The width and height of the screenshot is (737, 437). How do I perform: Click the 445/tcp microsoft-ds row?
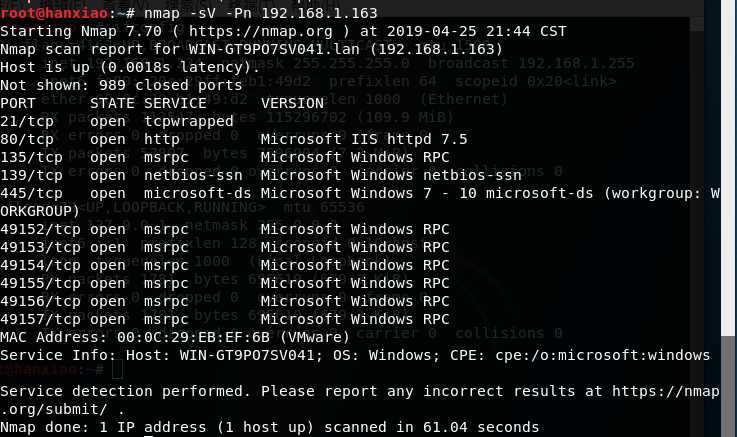point(360,202)
